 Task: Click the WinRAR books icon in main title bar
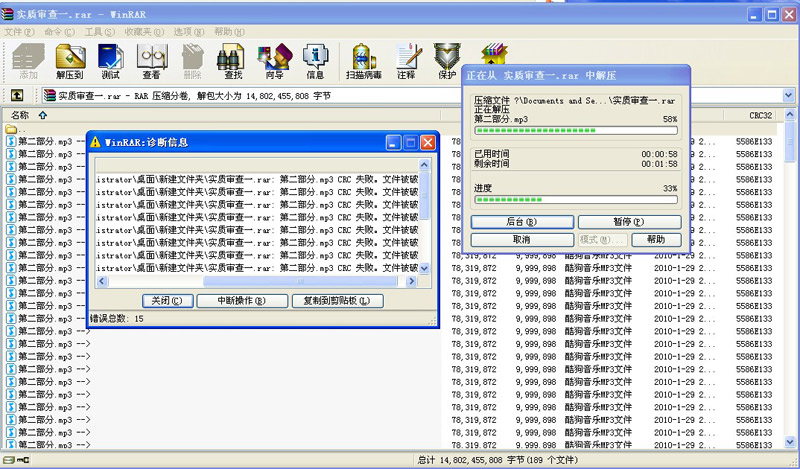(x=7, y=14)
